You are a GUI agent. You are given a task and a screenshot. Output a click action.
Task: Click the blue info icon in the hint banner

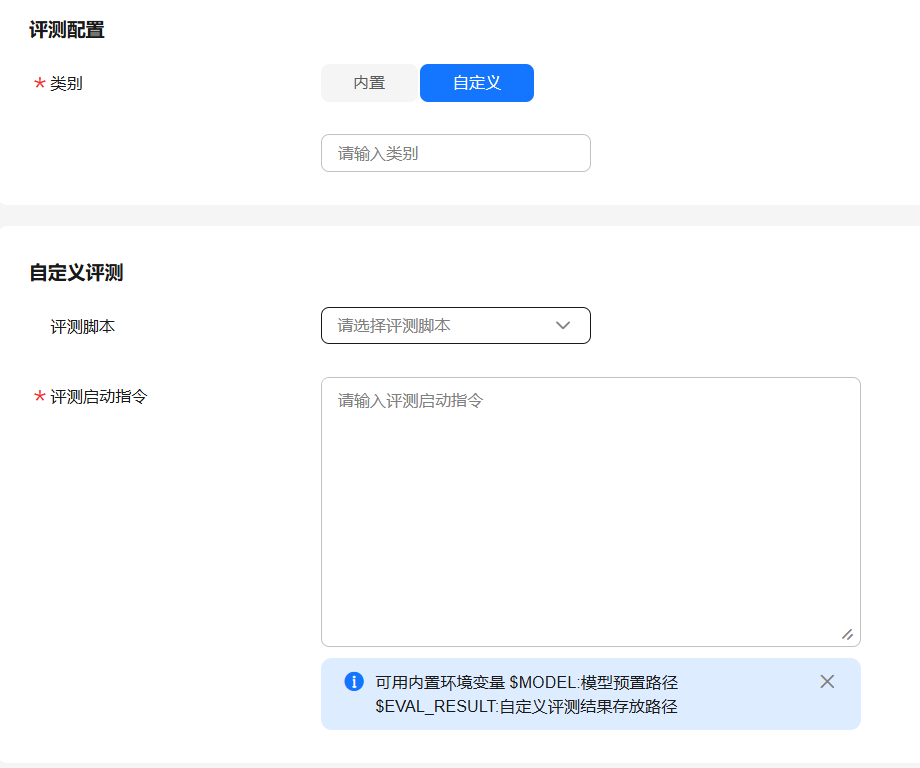[x=353, y=681]
